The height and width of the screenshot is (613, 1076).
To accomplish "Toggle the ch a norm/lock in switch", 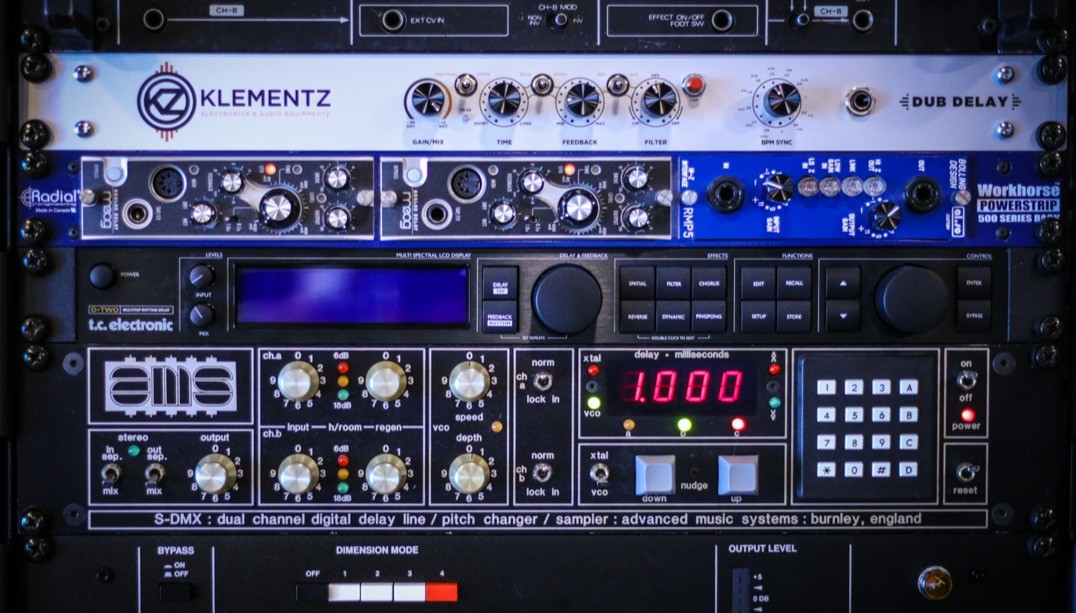I will click(542, 381).
